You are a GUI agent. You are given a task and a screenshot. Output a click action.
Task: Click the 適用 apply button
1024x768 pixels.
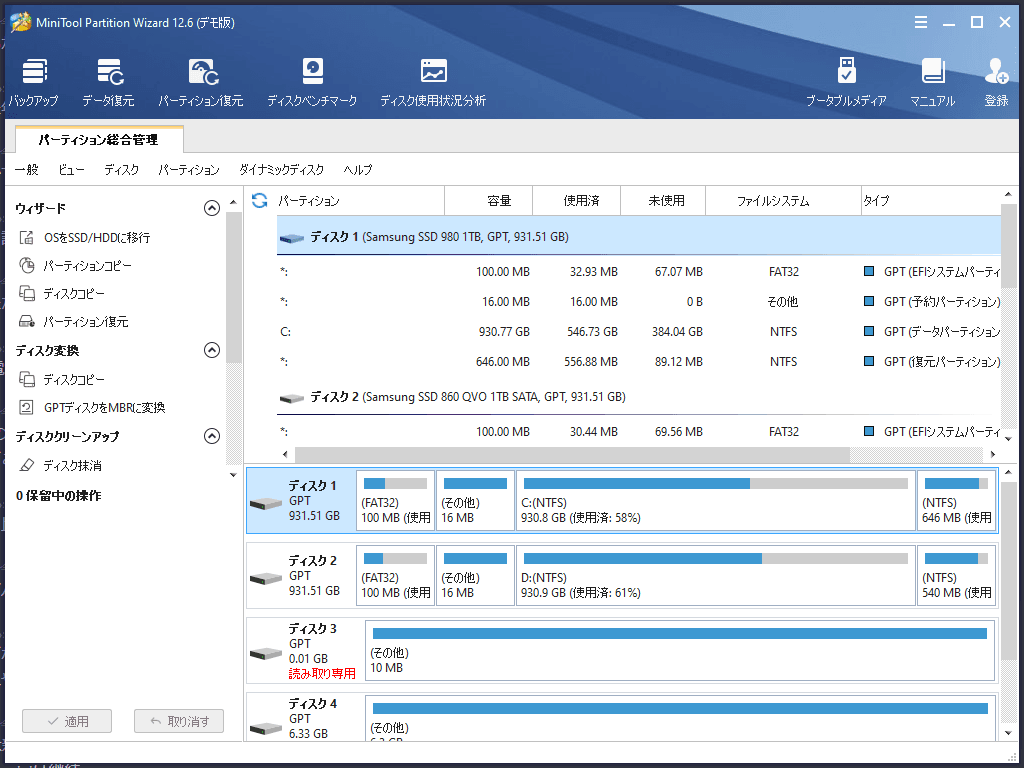[x=67, y=721]
